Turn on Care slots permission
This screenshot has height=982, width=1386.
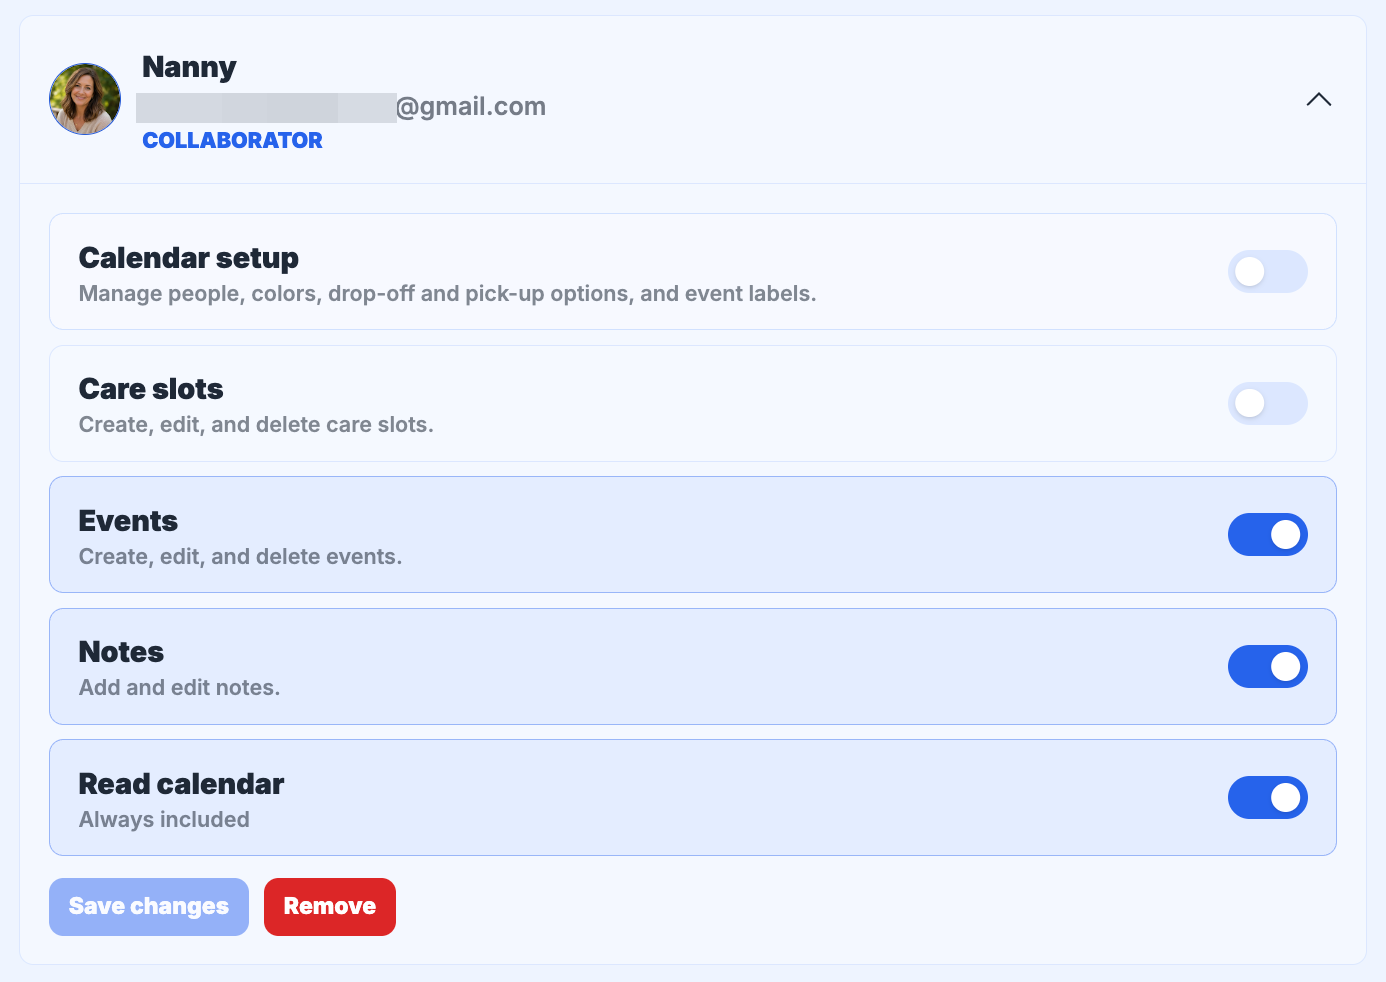point(1267,403)
